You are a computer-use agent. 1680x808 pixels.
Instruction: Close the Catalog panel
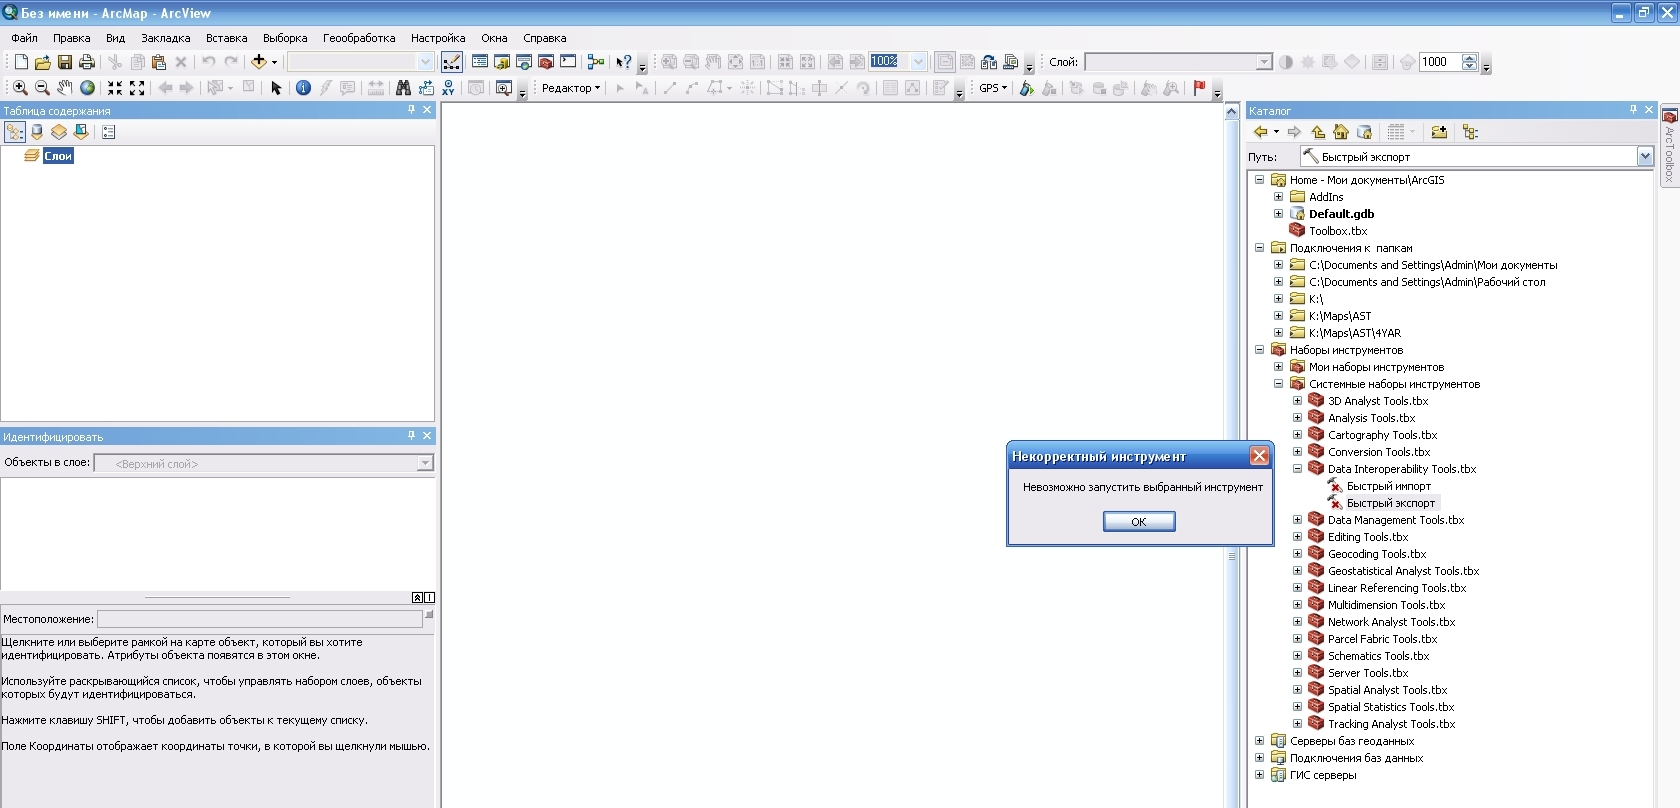tap(1649, 110)
